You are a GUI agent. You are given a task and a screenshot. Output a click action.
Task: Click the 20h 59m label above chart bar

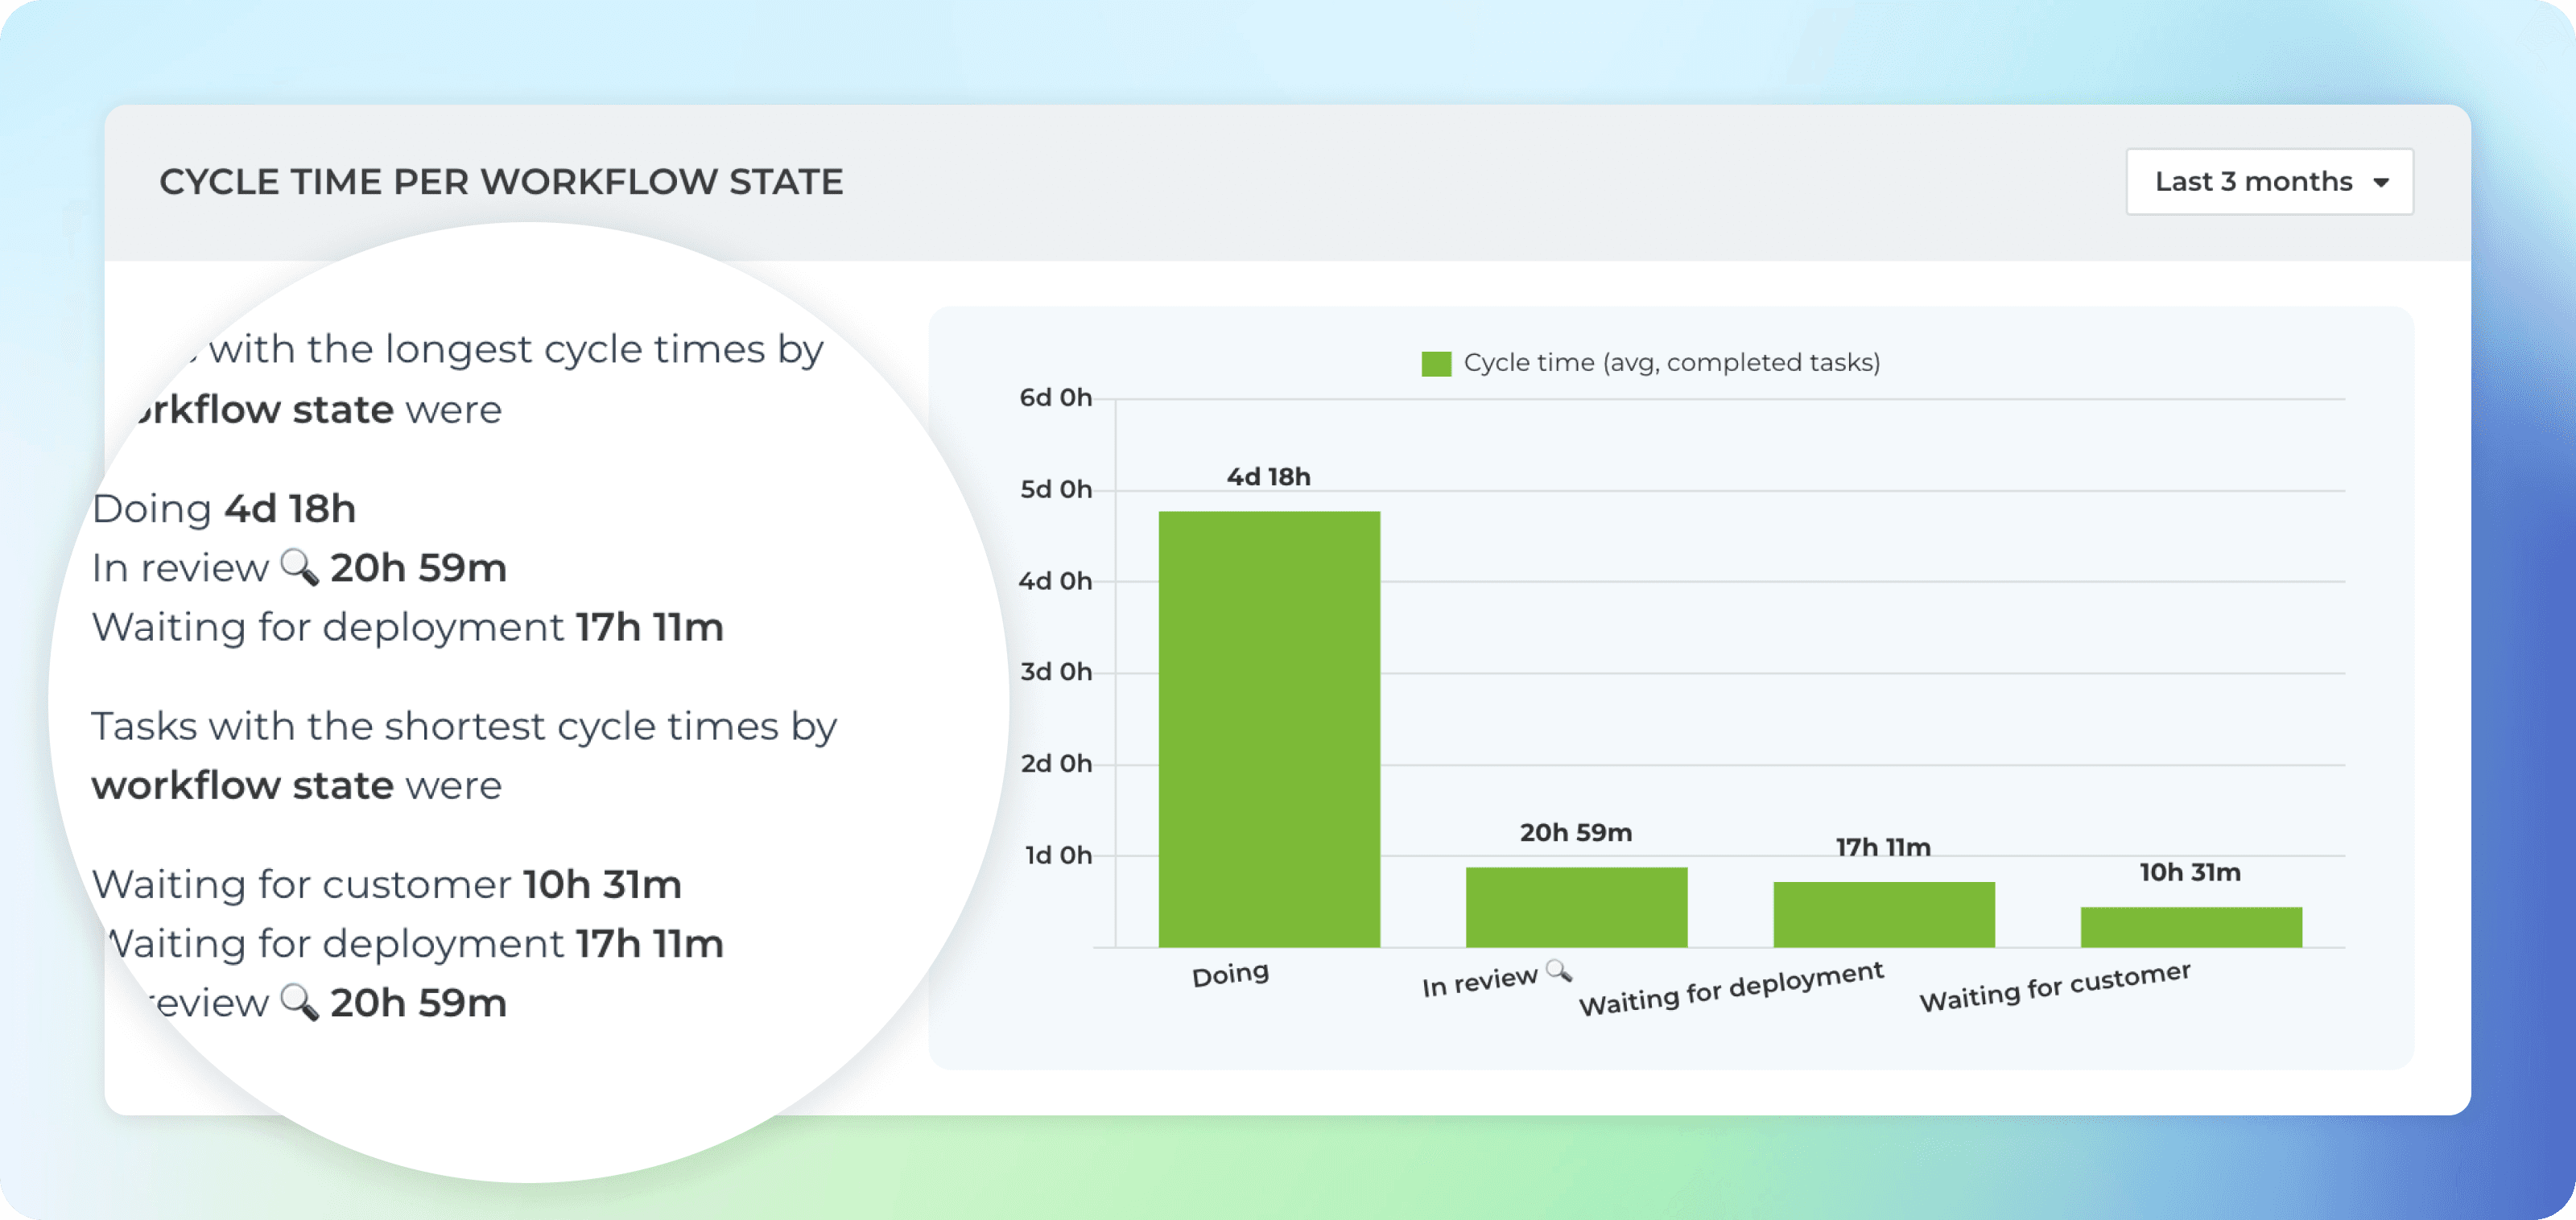click(x=1576, y=832)
